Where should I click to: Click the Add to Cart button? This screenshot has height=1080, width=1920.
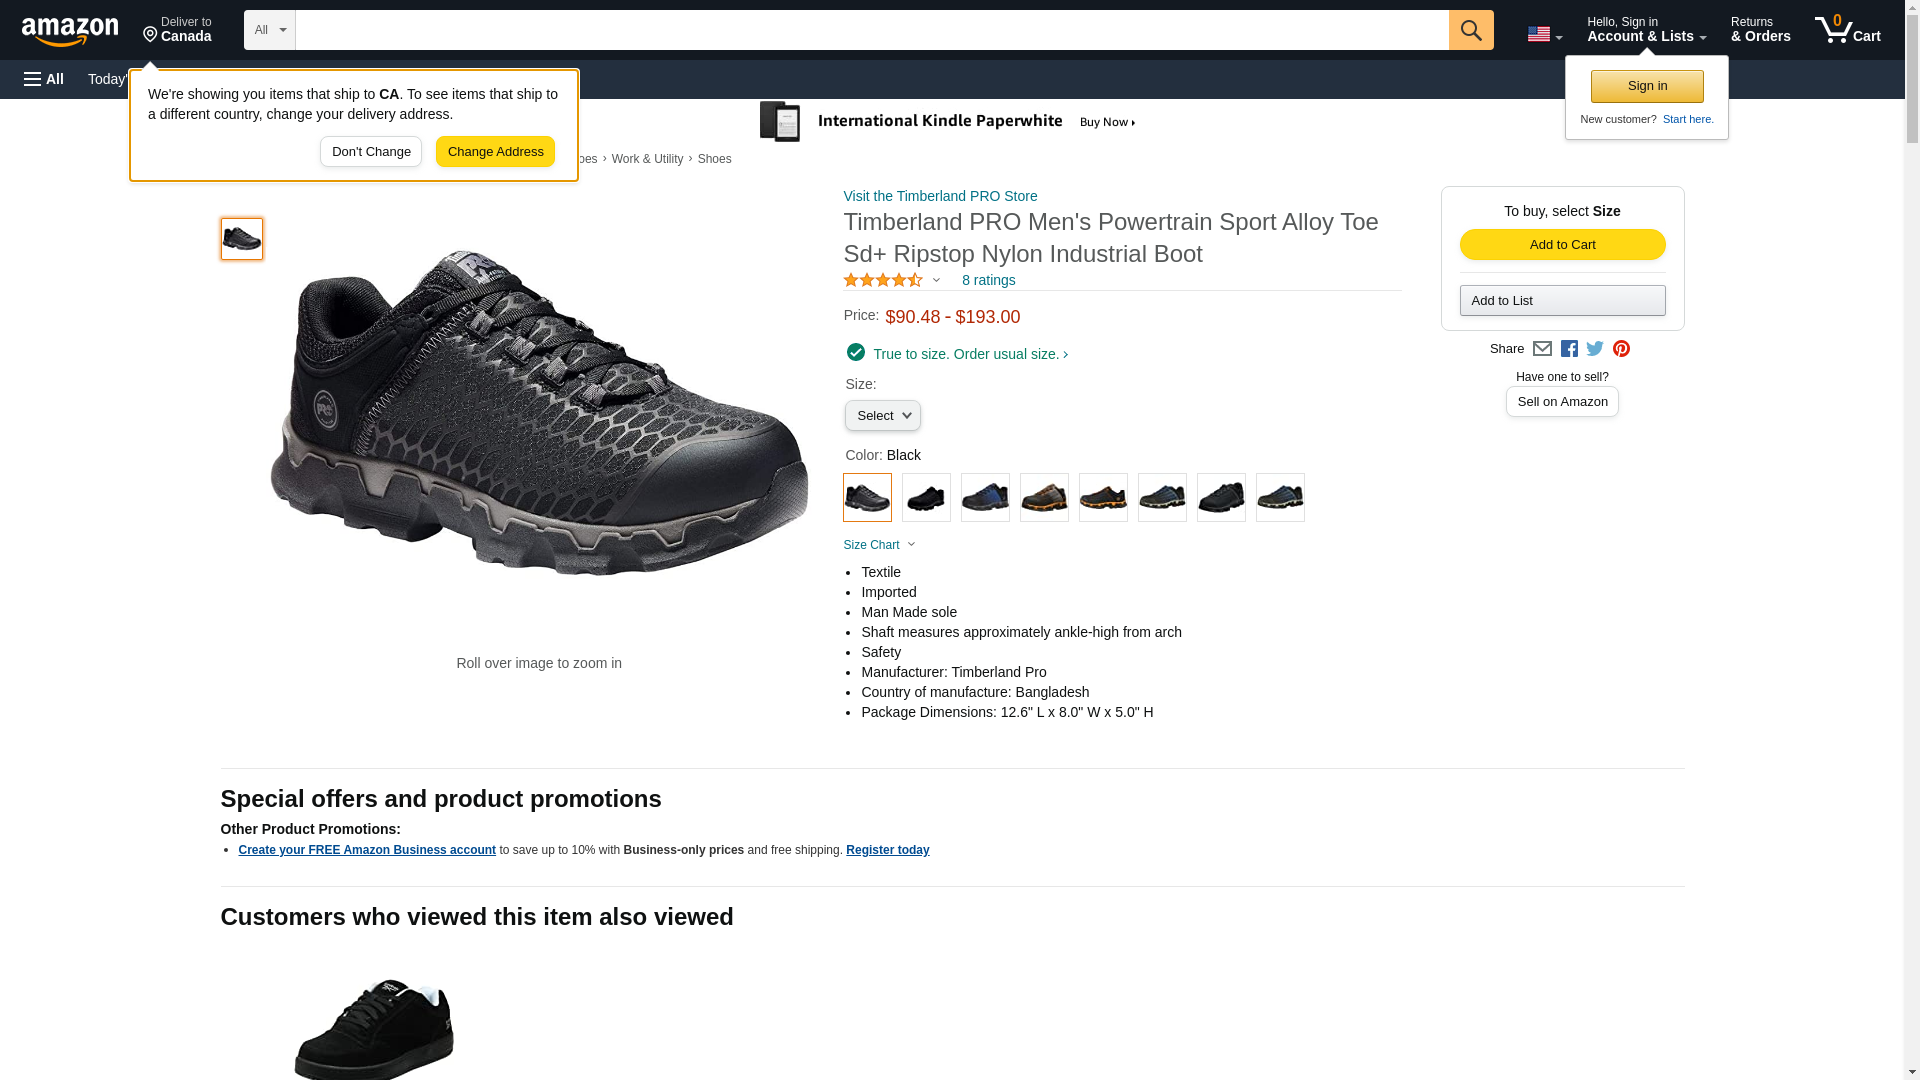point(1562,245)
